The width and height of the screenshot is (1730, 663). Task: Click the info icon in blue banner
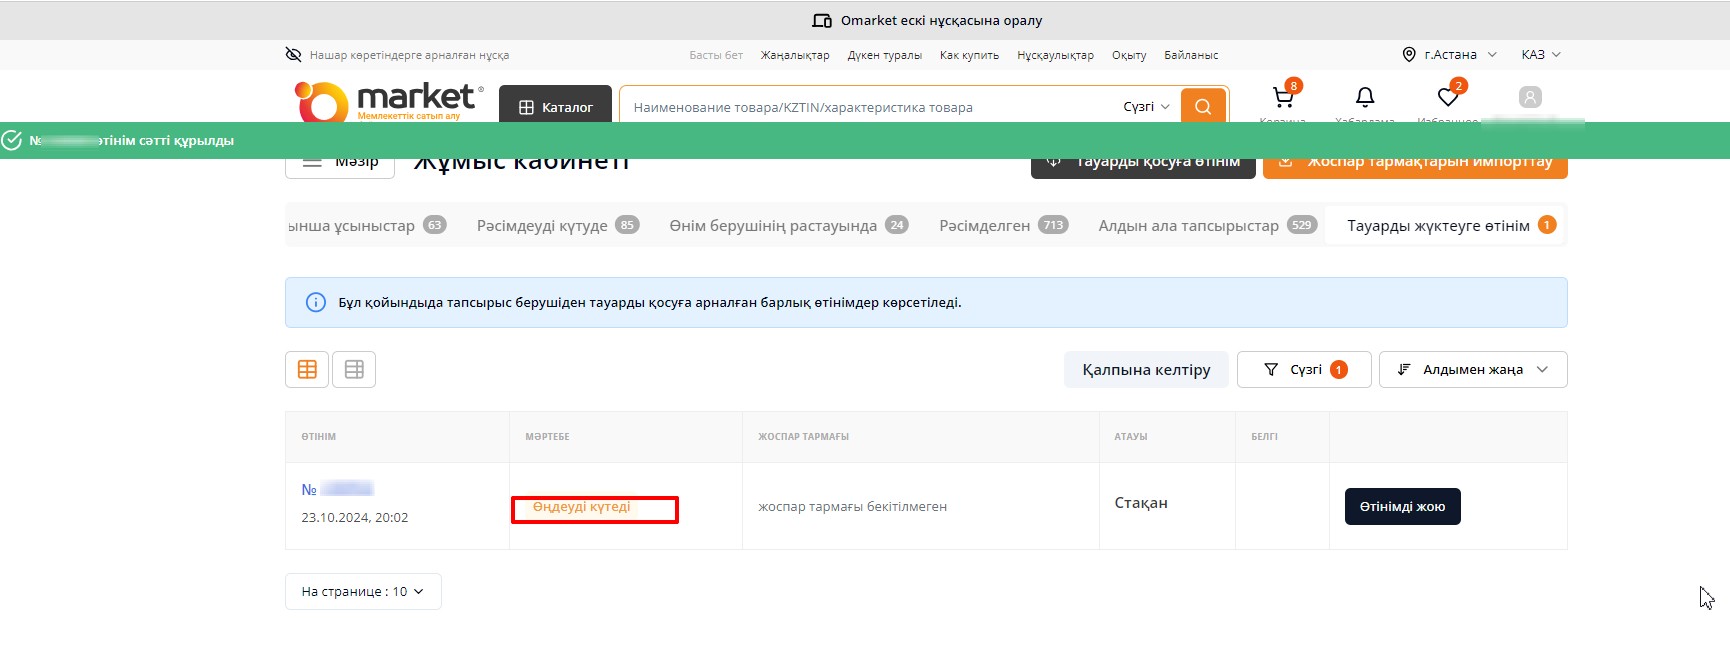pos(316,302)
